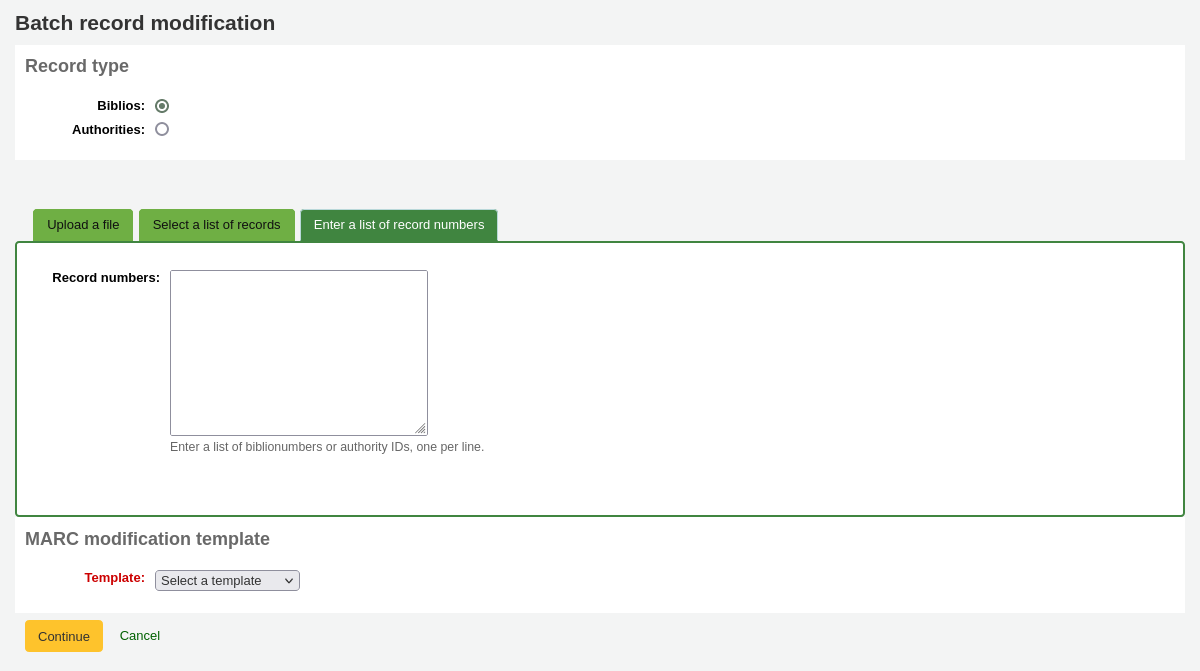Switch to the Upload a file tab

coord(82,224)
